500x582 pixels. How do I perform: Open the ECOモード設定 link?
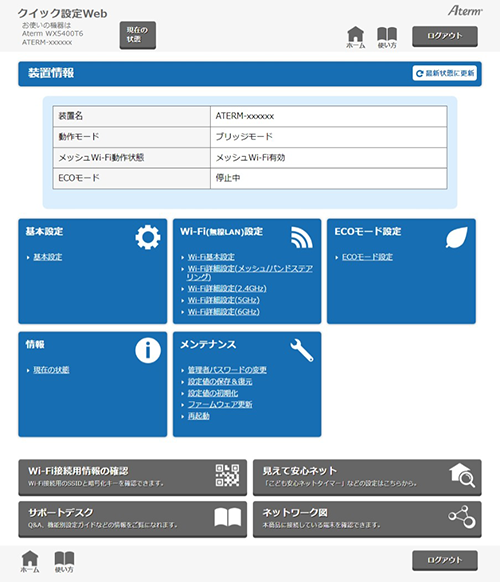367,257
